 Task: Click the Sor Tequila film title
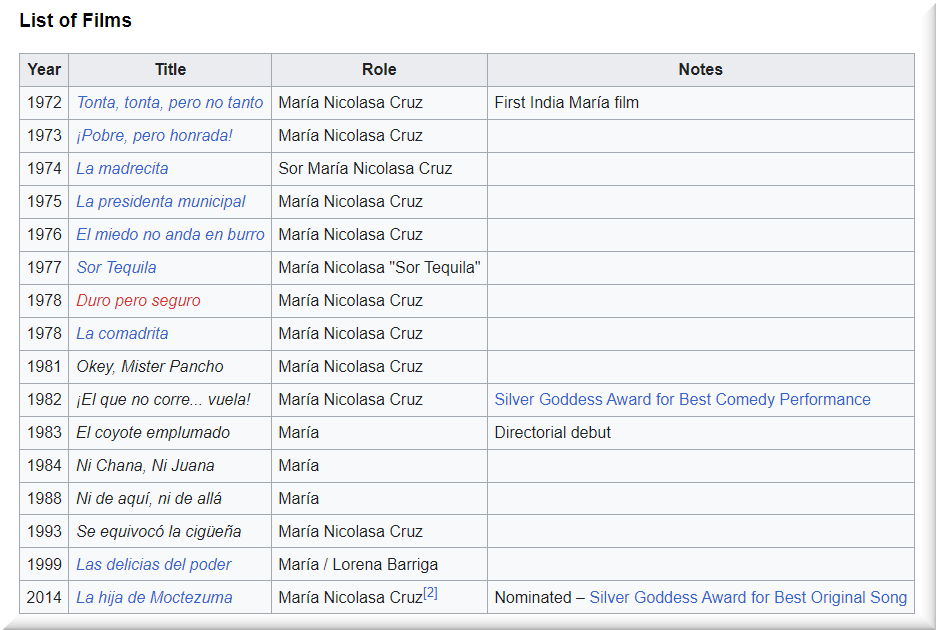pyautogui.click(x=116, y=268)
